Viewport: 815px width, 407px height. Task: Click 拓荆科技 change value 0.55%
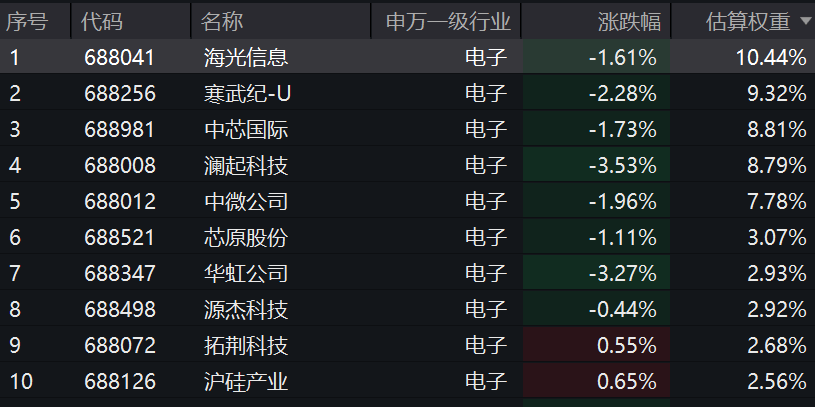[x=627, y=345]
